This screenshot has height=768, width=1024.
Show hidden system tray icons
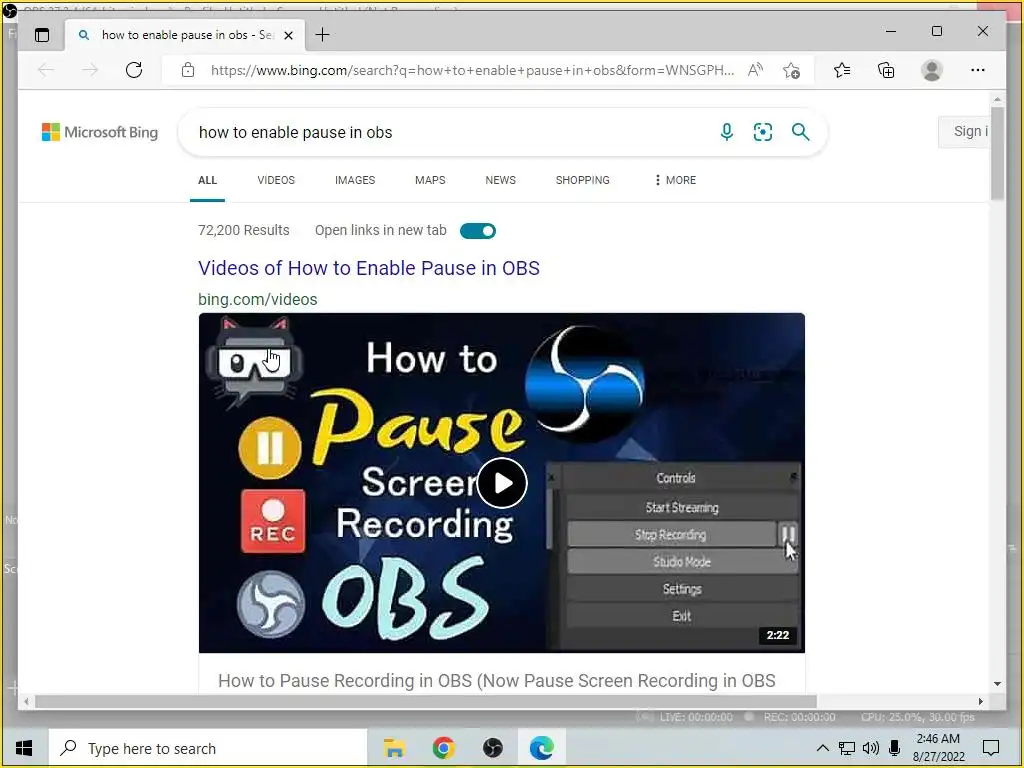(823, 748)
